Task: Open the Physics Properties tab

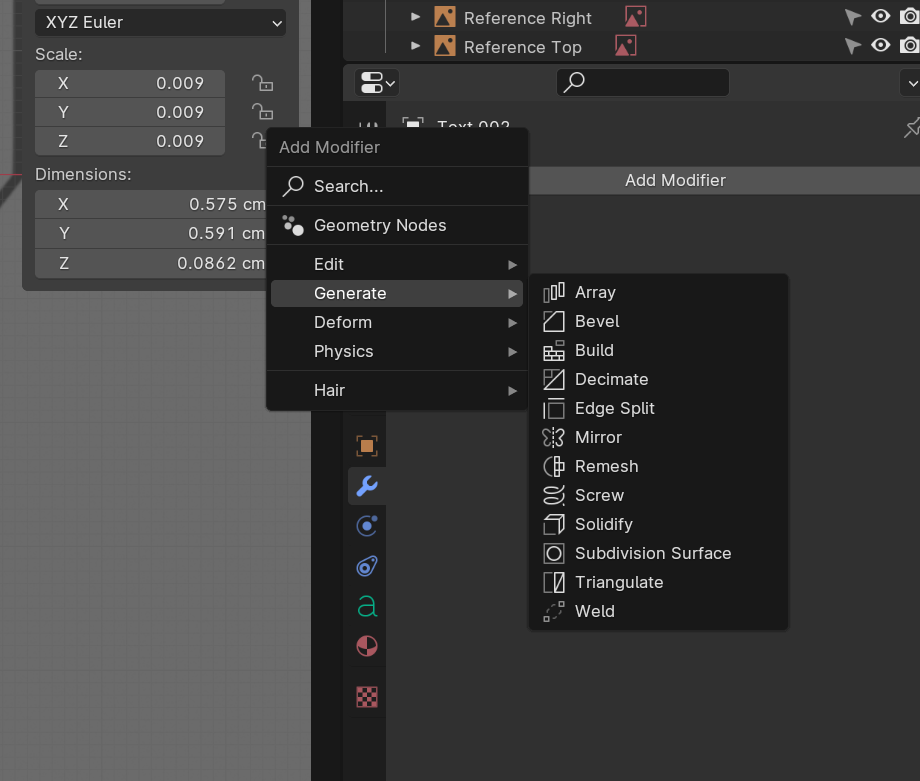Action: tap(365, 566)
